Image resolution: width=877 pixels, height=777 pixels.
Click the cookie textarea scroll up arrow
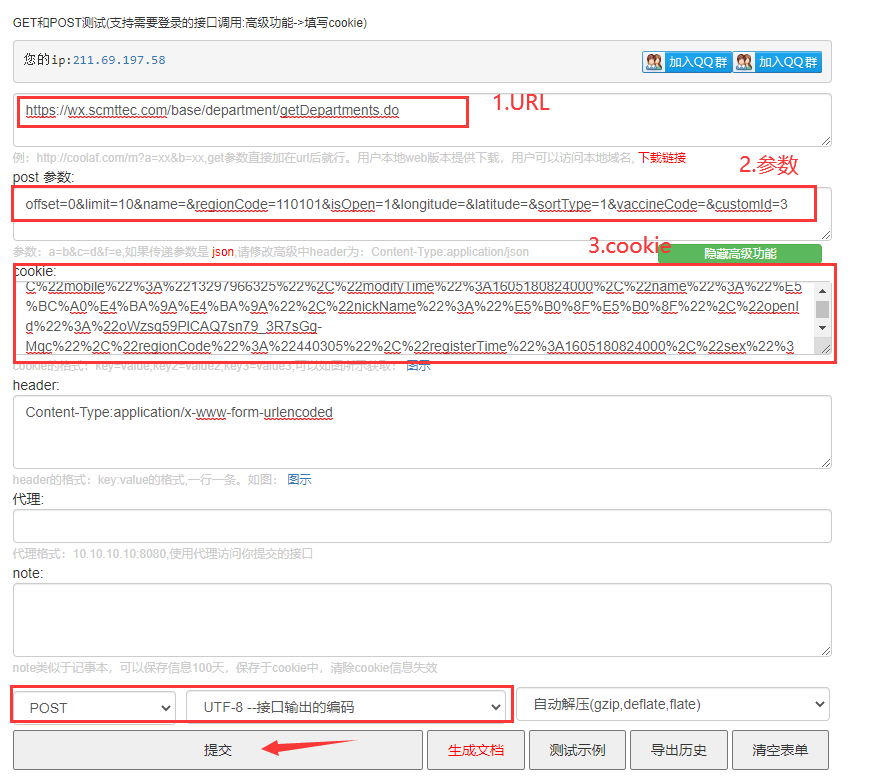[x=822, y=291]
